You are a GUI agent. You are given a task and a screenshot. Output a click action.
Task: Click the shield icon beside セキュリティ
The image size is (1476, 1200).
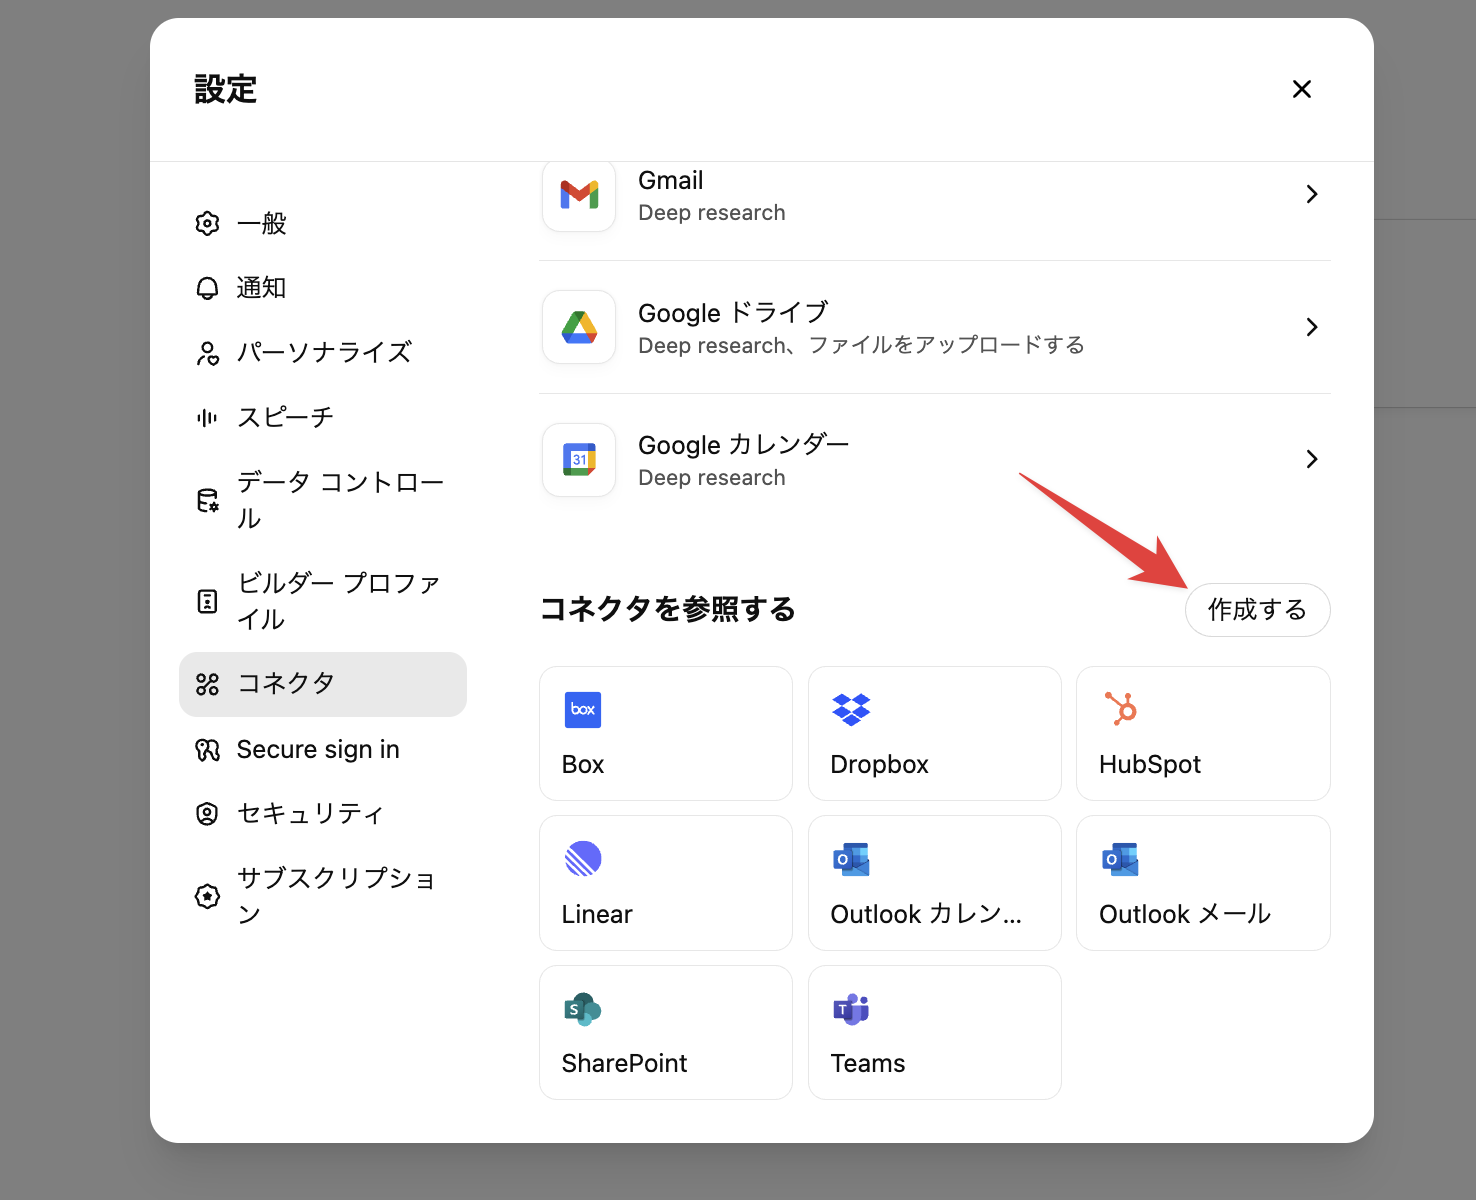click(207, 814)
